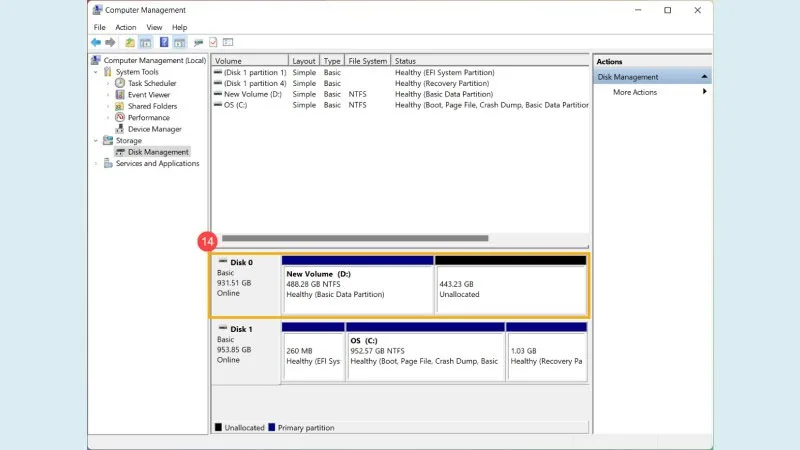800x450 pixels.
Task: Collapse the Storage tree node
Action: coord(95,140)
